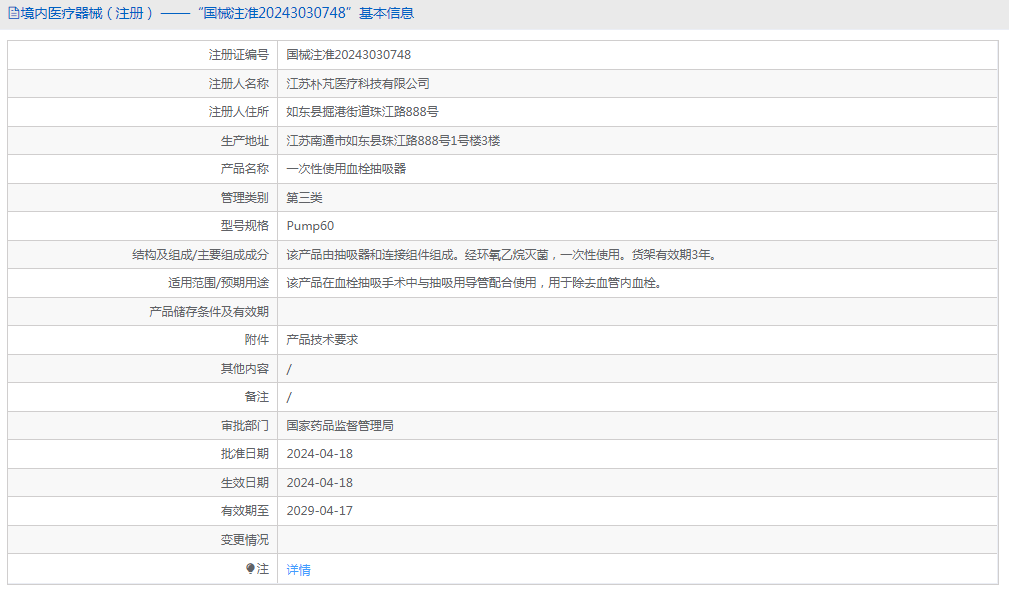Click the 注册证编号 label
Image resolution: width=1009 pixels, height=593 pixels.
pyautogui.click(x=239, y=55)
